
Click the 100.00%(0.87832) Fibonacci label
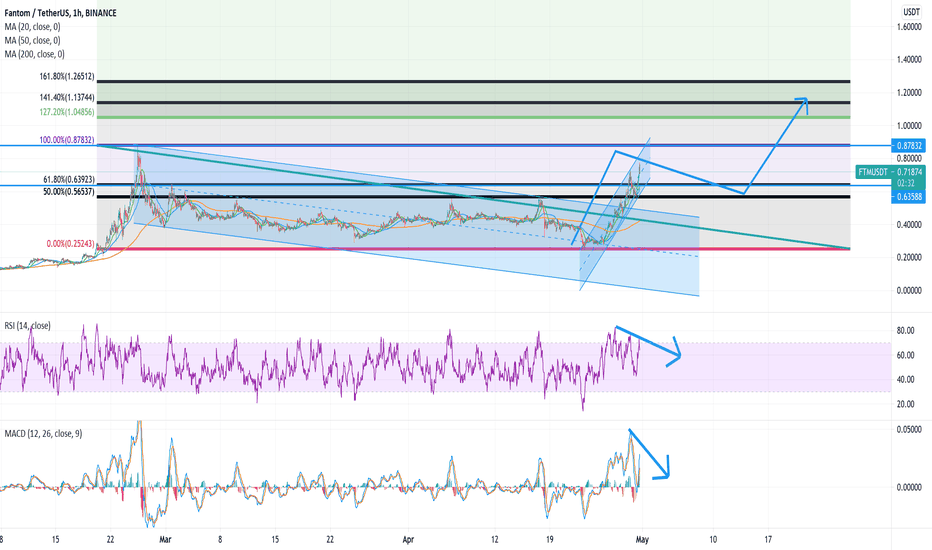(67, 140)
